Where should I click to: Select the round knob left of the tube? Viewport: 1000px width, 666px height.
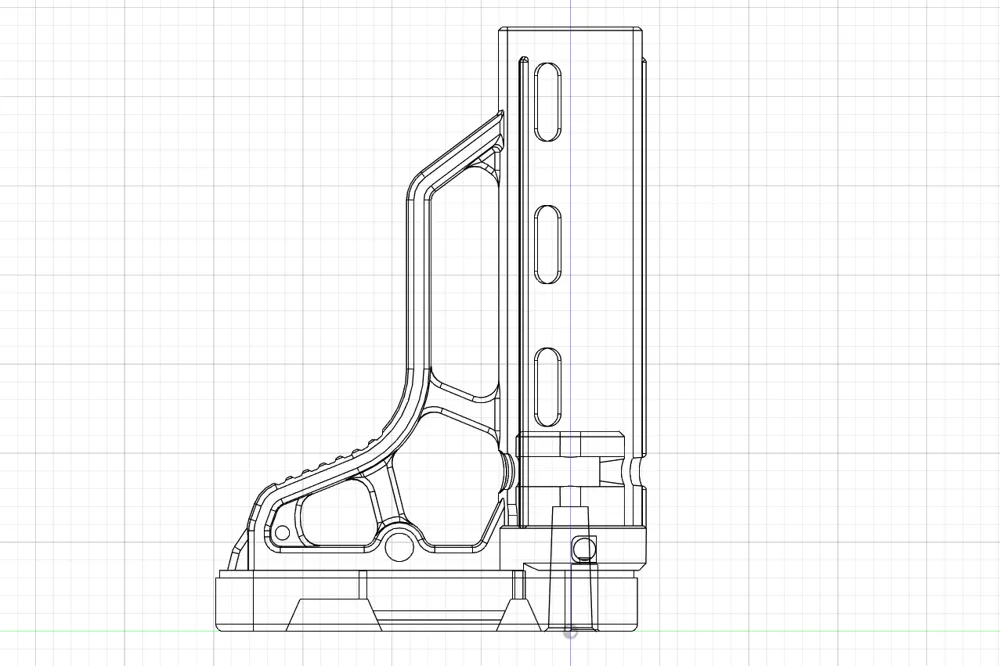pyautogui.click(x=508, y=468)
